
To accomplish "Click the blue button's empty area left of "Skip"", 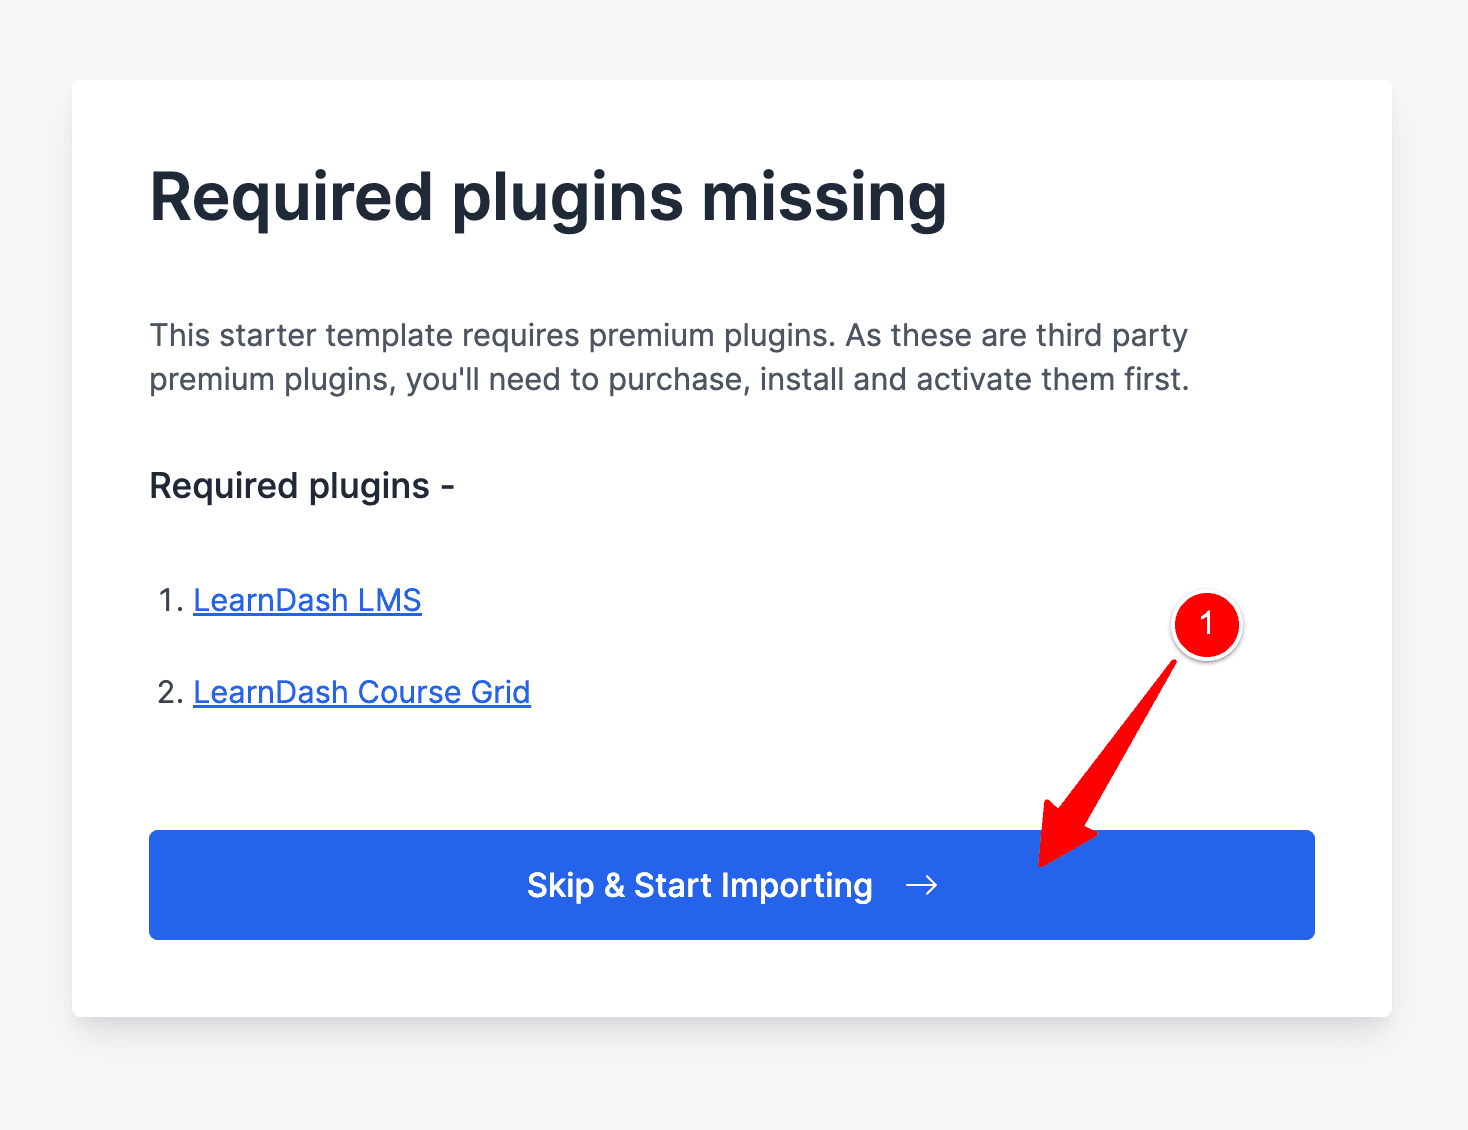I will 330,885.
